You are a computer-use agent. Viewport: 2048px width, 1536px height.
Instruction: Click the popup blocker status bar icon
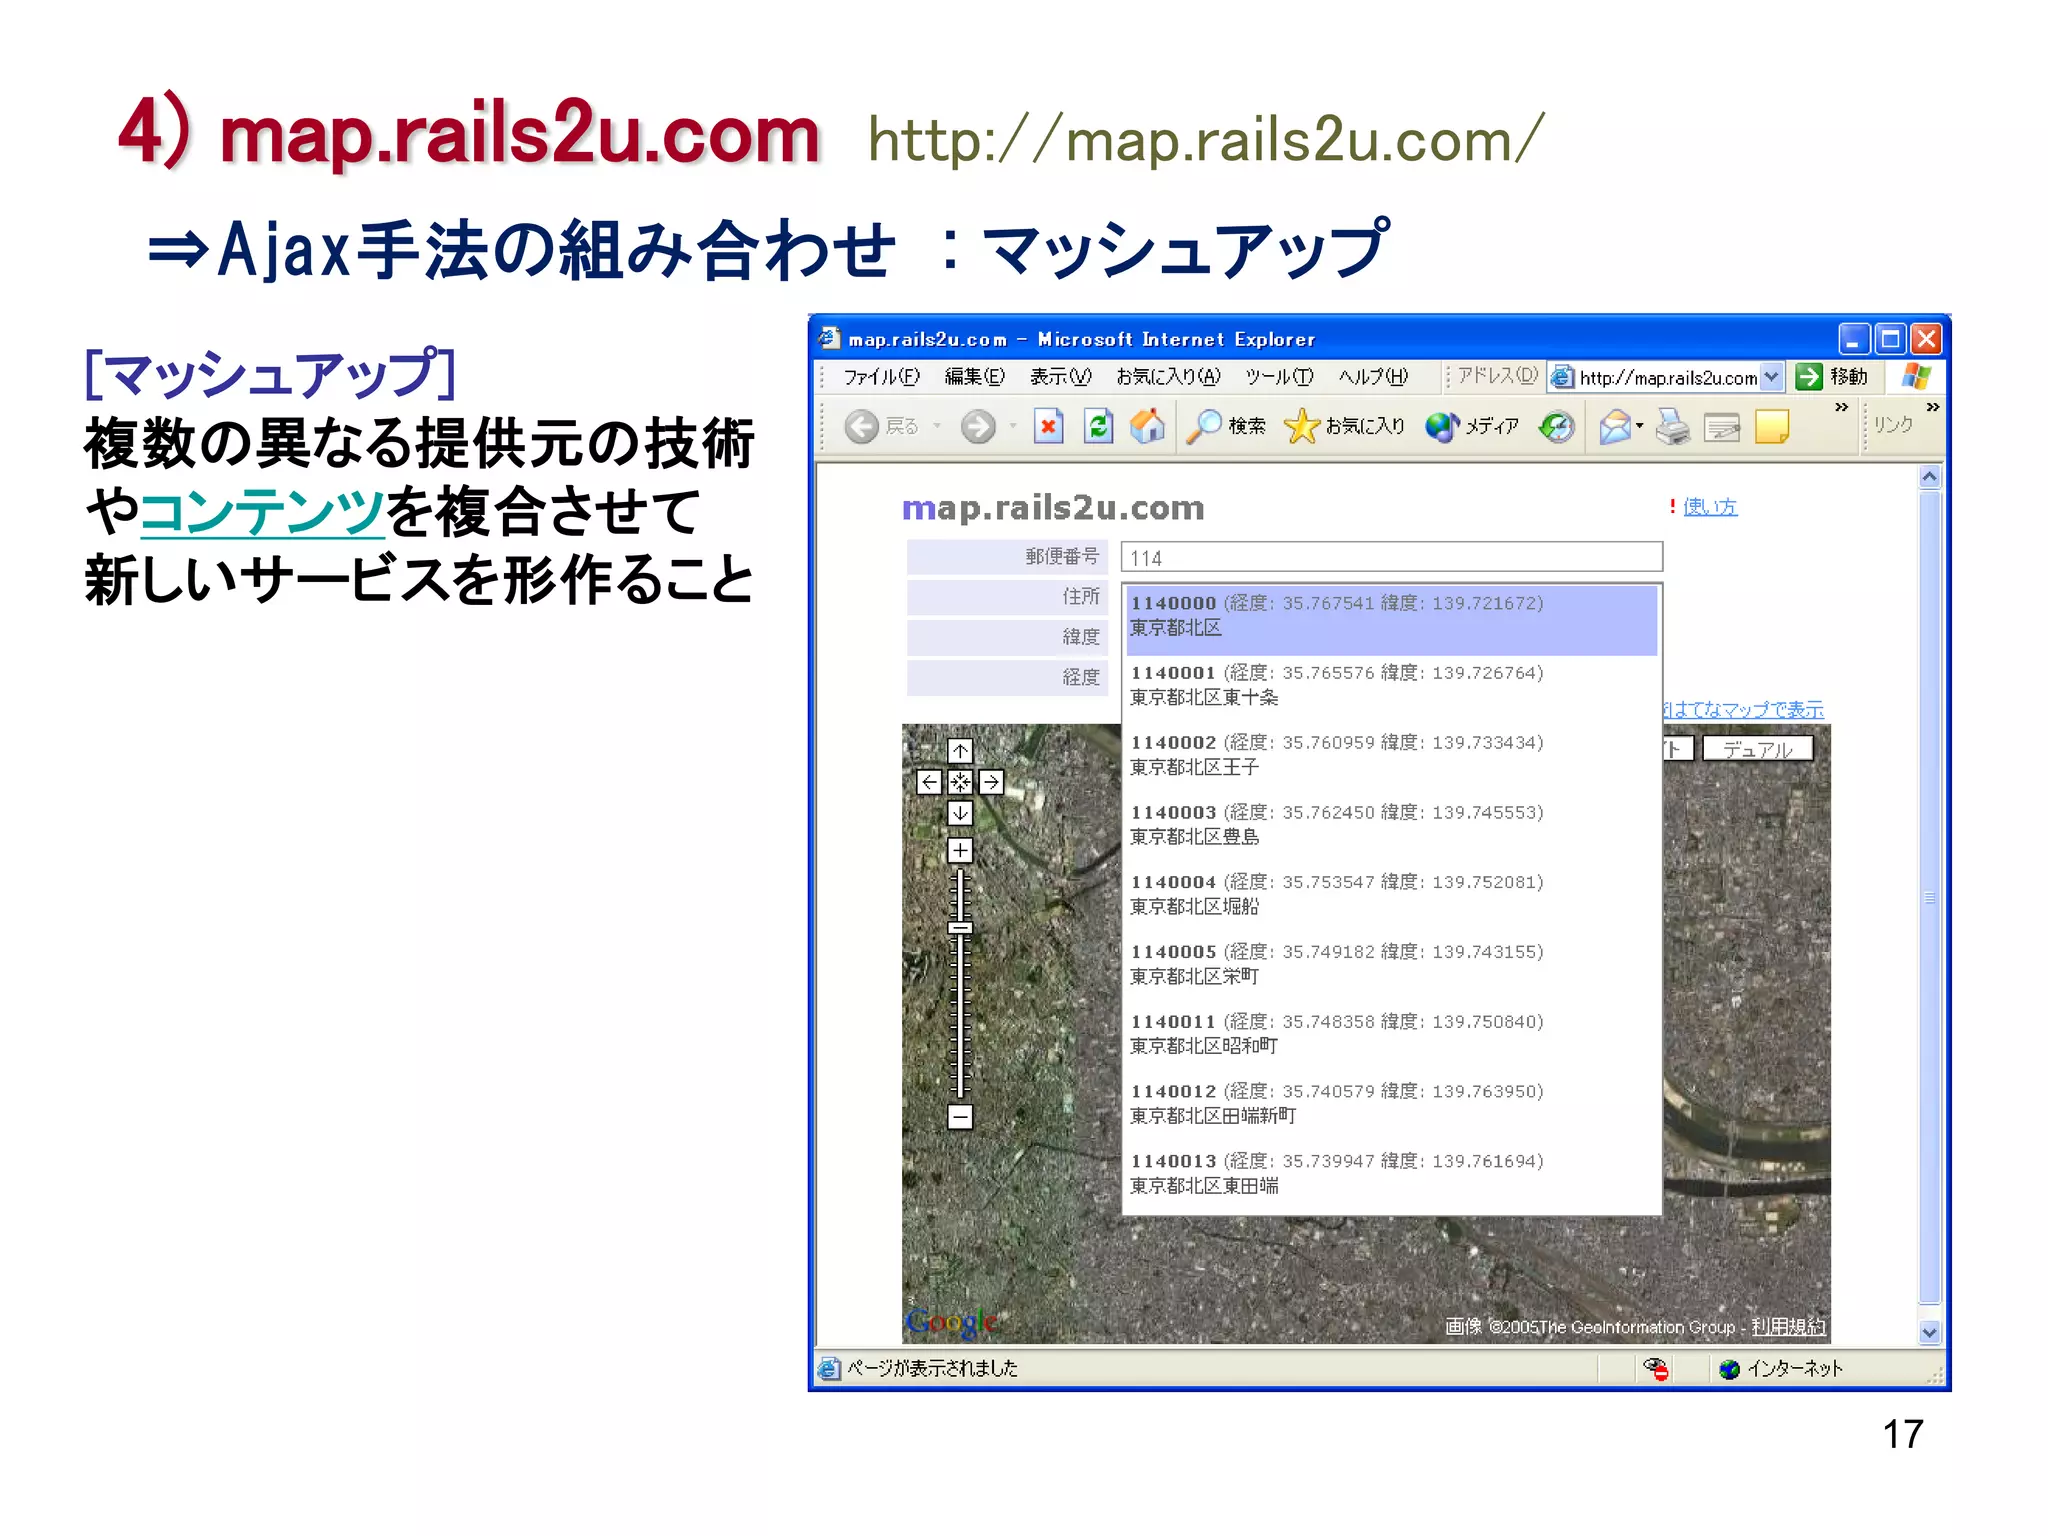tap(1656, 1368)
